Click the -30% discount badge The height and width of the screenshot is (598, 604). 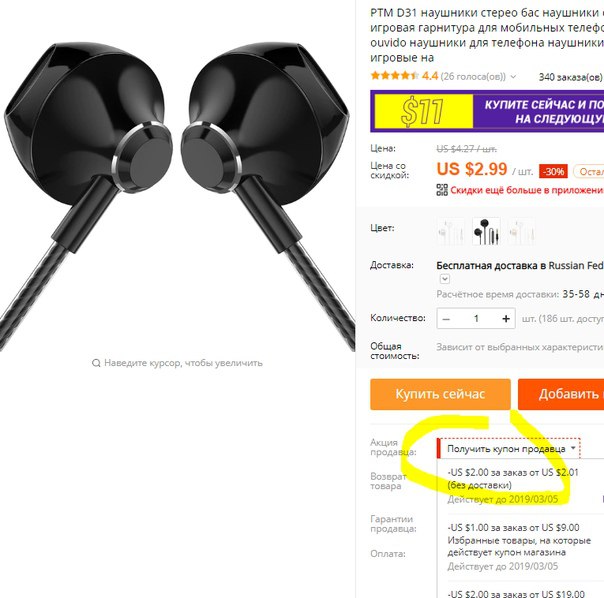pos(554,171)
